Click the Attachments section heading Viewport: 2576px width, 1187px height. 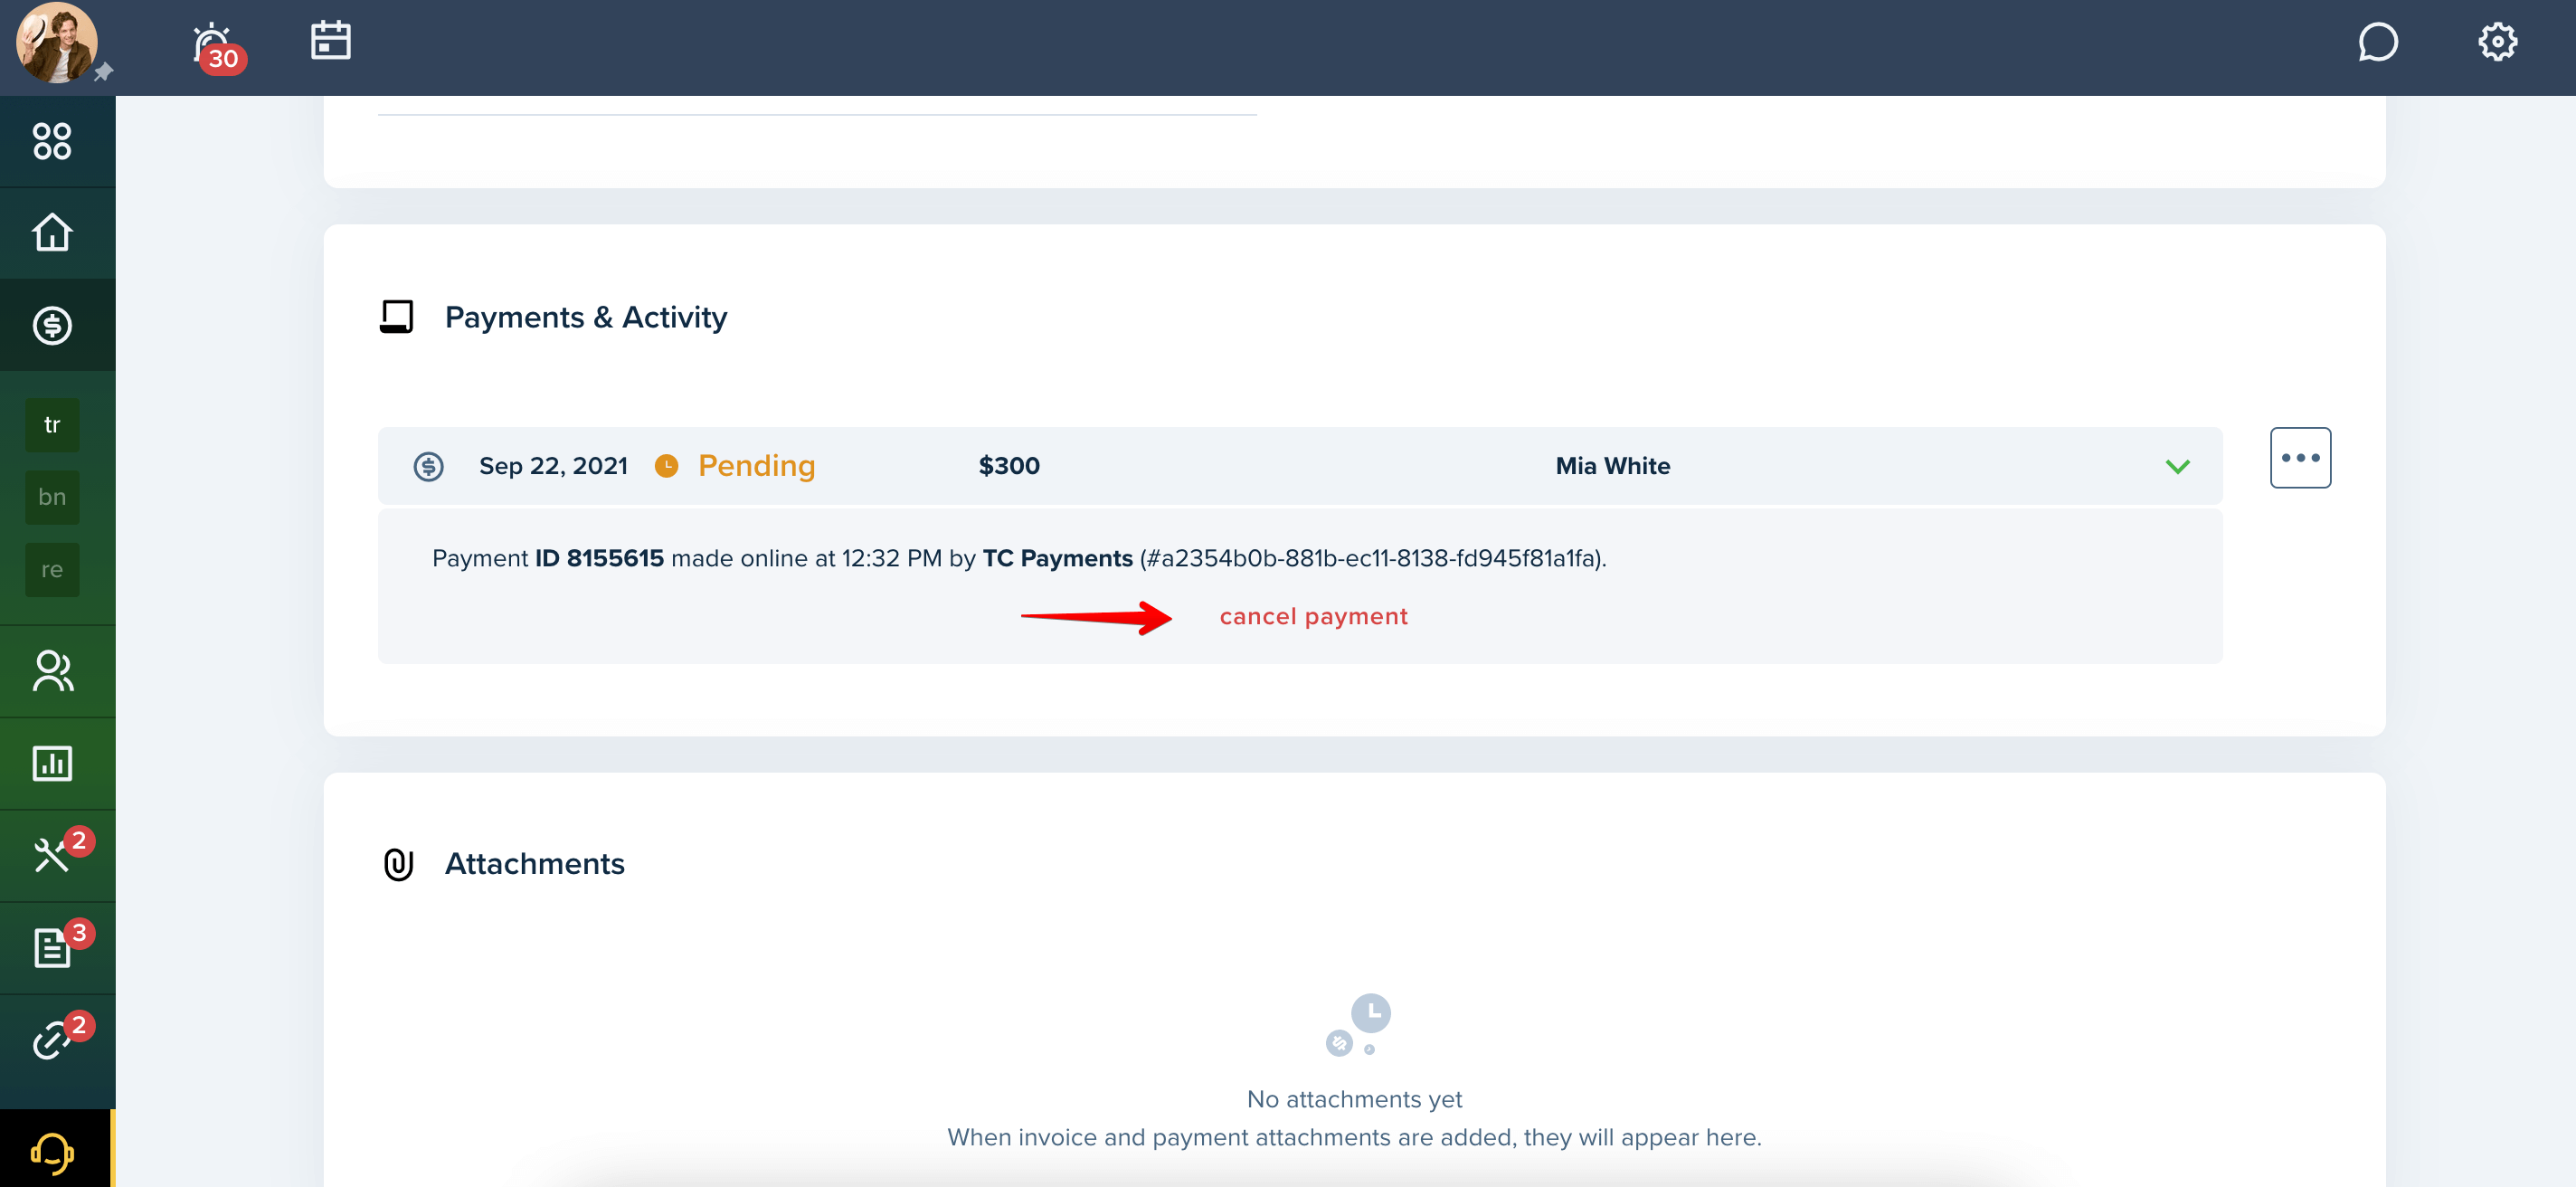pyautogui.click(x=535, y=864)
